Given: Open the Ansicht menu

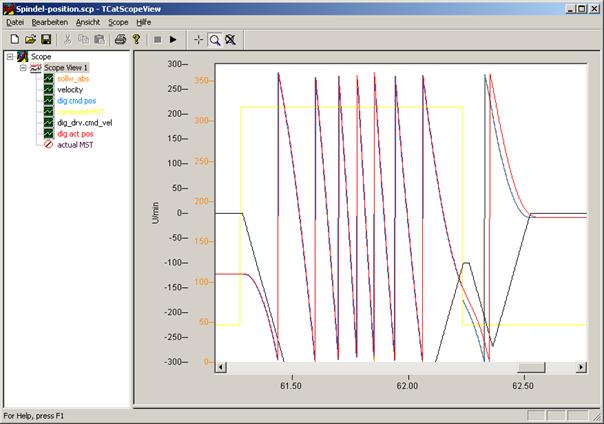Looking at the screenshot, I should [x=88, y=21].
